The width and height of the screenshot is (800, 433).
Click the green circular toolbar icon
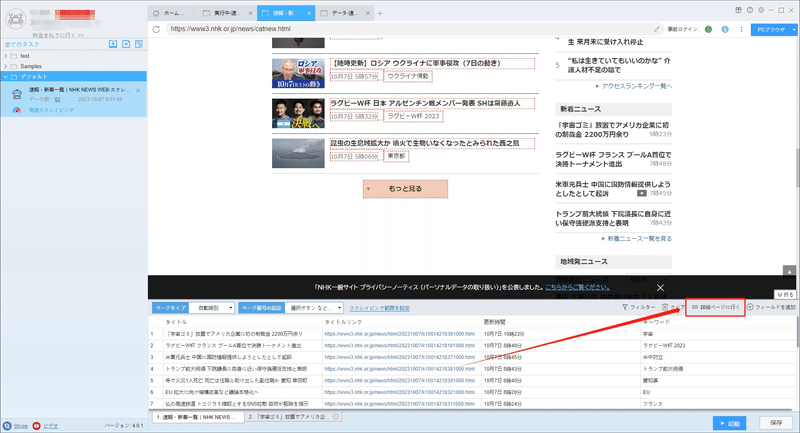click(x=708, y=30)
